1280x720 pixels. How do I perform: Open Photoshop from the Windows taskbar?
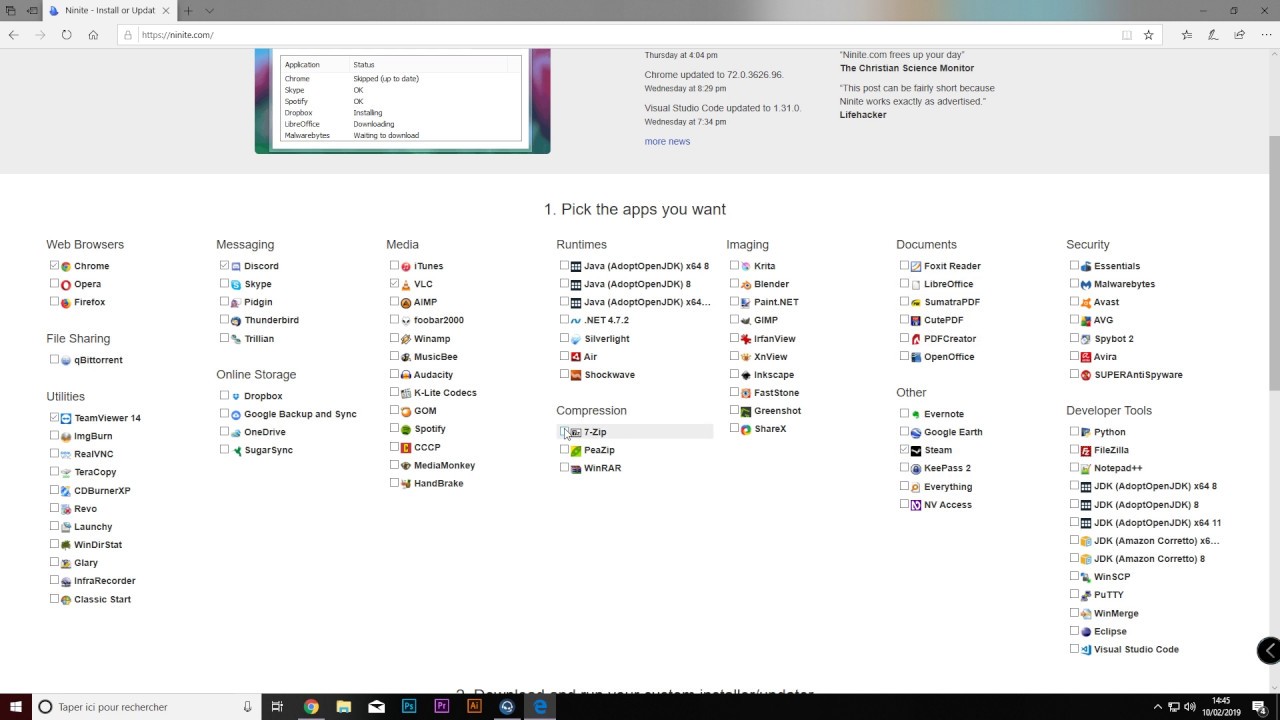tap(409, 706)
